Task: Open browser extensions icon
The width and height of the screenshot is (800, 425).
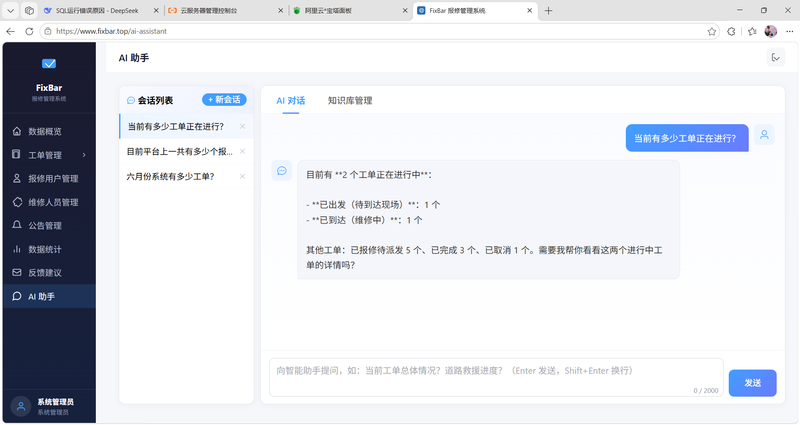Action: [x=731, y=32]
